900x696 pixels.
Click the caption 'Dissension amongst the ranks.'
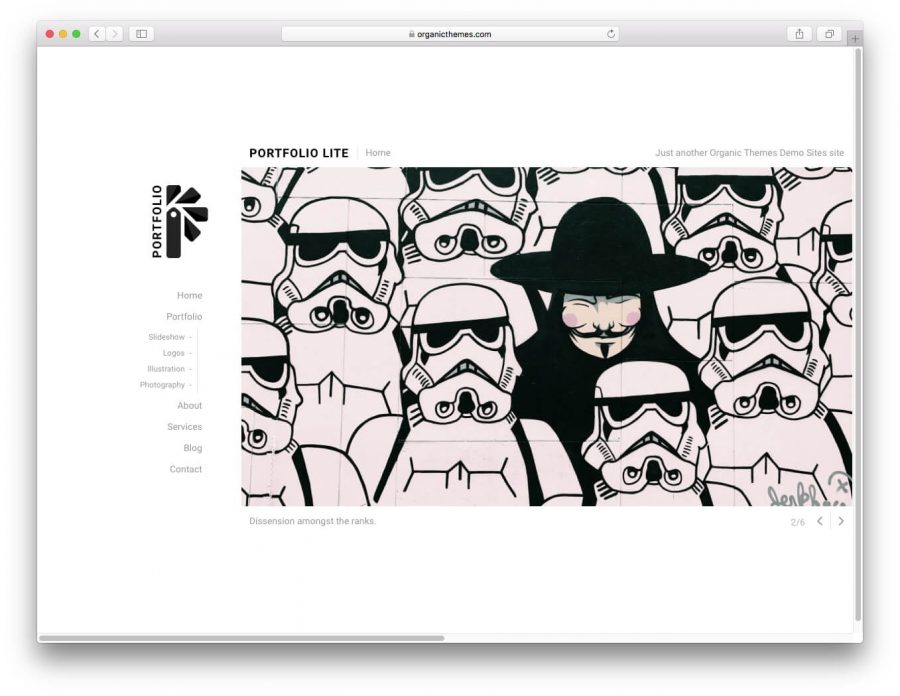tap(313, 521)
